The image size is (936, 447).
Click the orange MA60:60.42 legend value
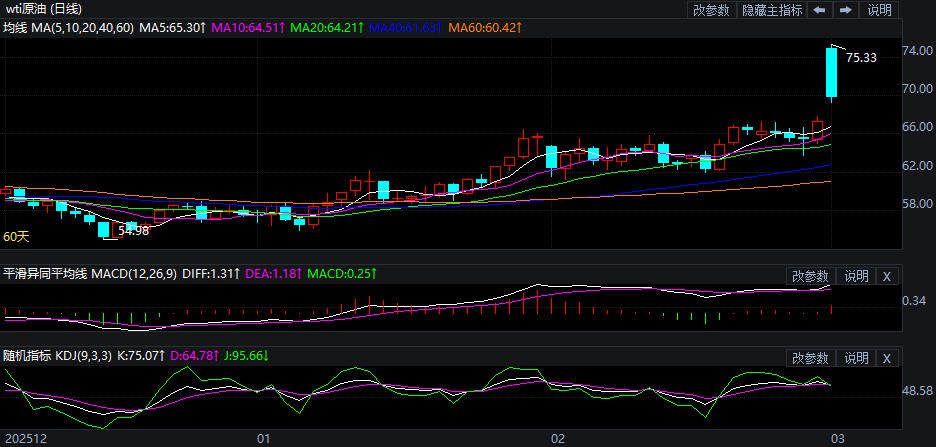tap(484, 28)
